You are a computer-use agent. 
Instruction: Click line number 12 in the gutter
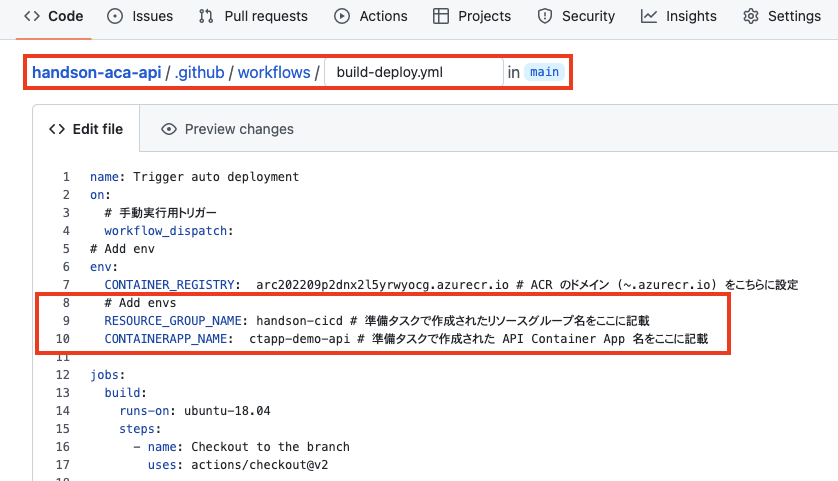pos(63,375)
